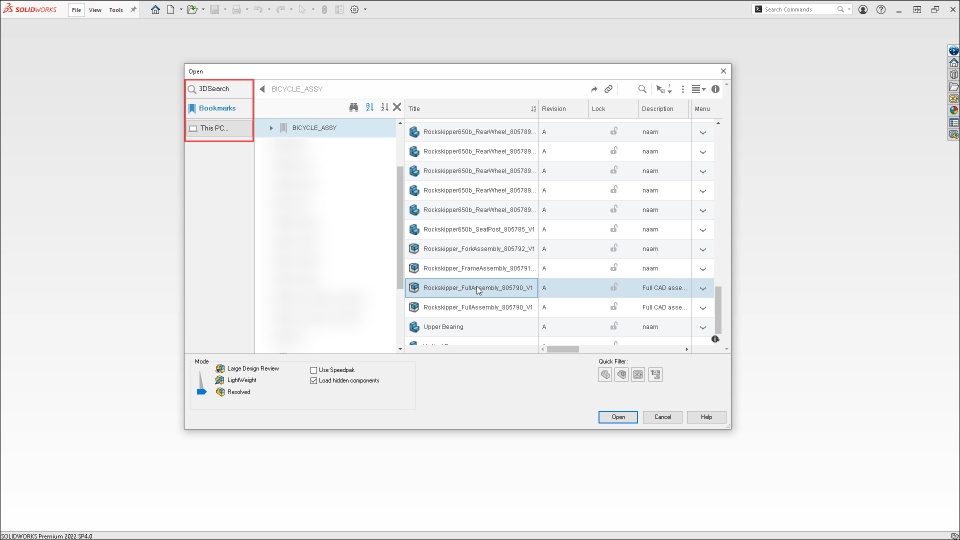The width and height of the screenshot is (960, 540).
Task: Open menu chevron for FrameAssembly row
Action: [x=703, y=269]
